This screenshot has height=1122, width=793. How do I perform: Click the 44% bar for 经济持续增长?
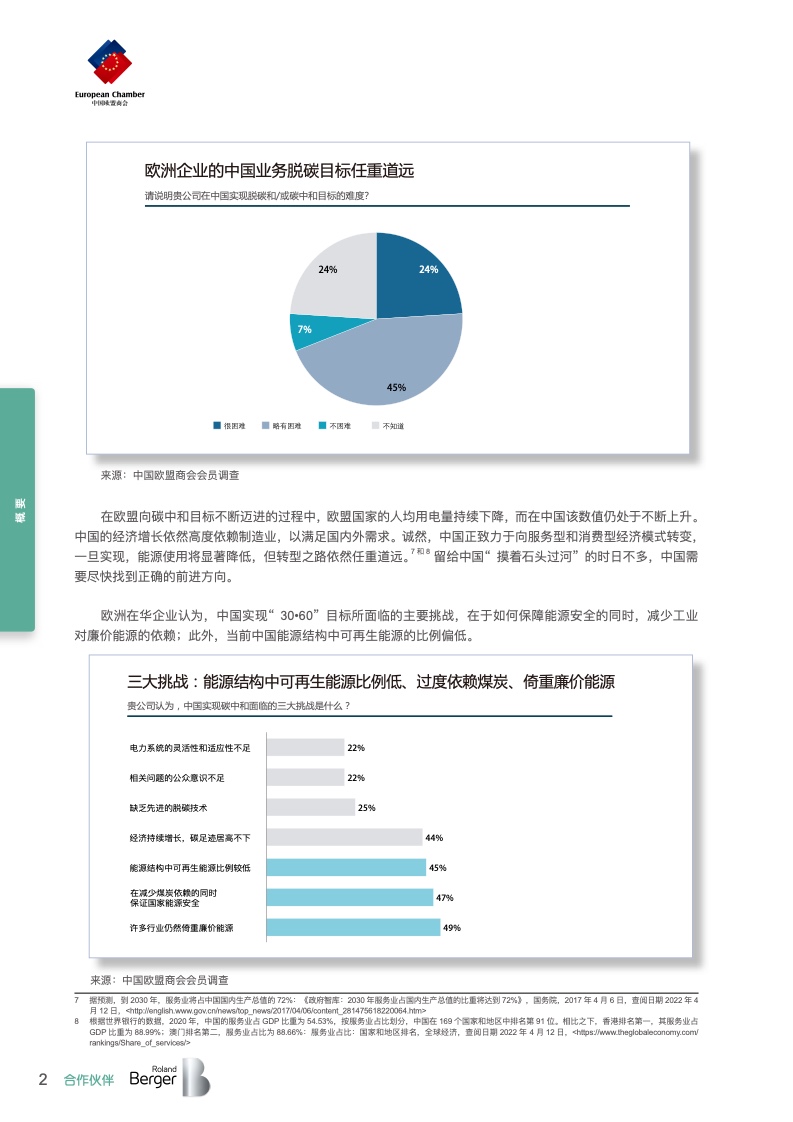pos(343,838)
